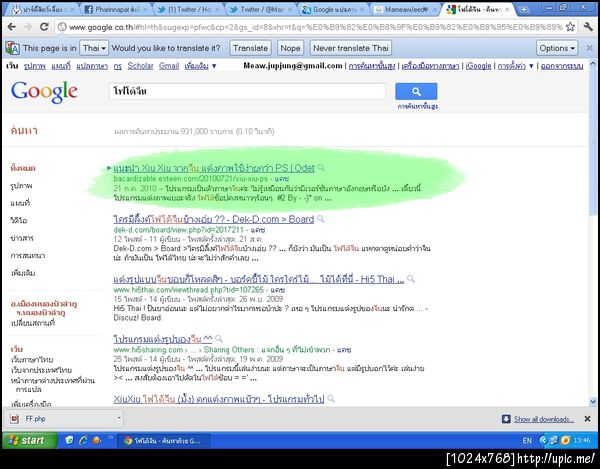Switch to the Pharinnapat Facebook tab
600x469 pixels.
pyautogui.click(x=115, y=10)
